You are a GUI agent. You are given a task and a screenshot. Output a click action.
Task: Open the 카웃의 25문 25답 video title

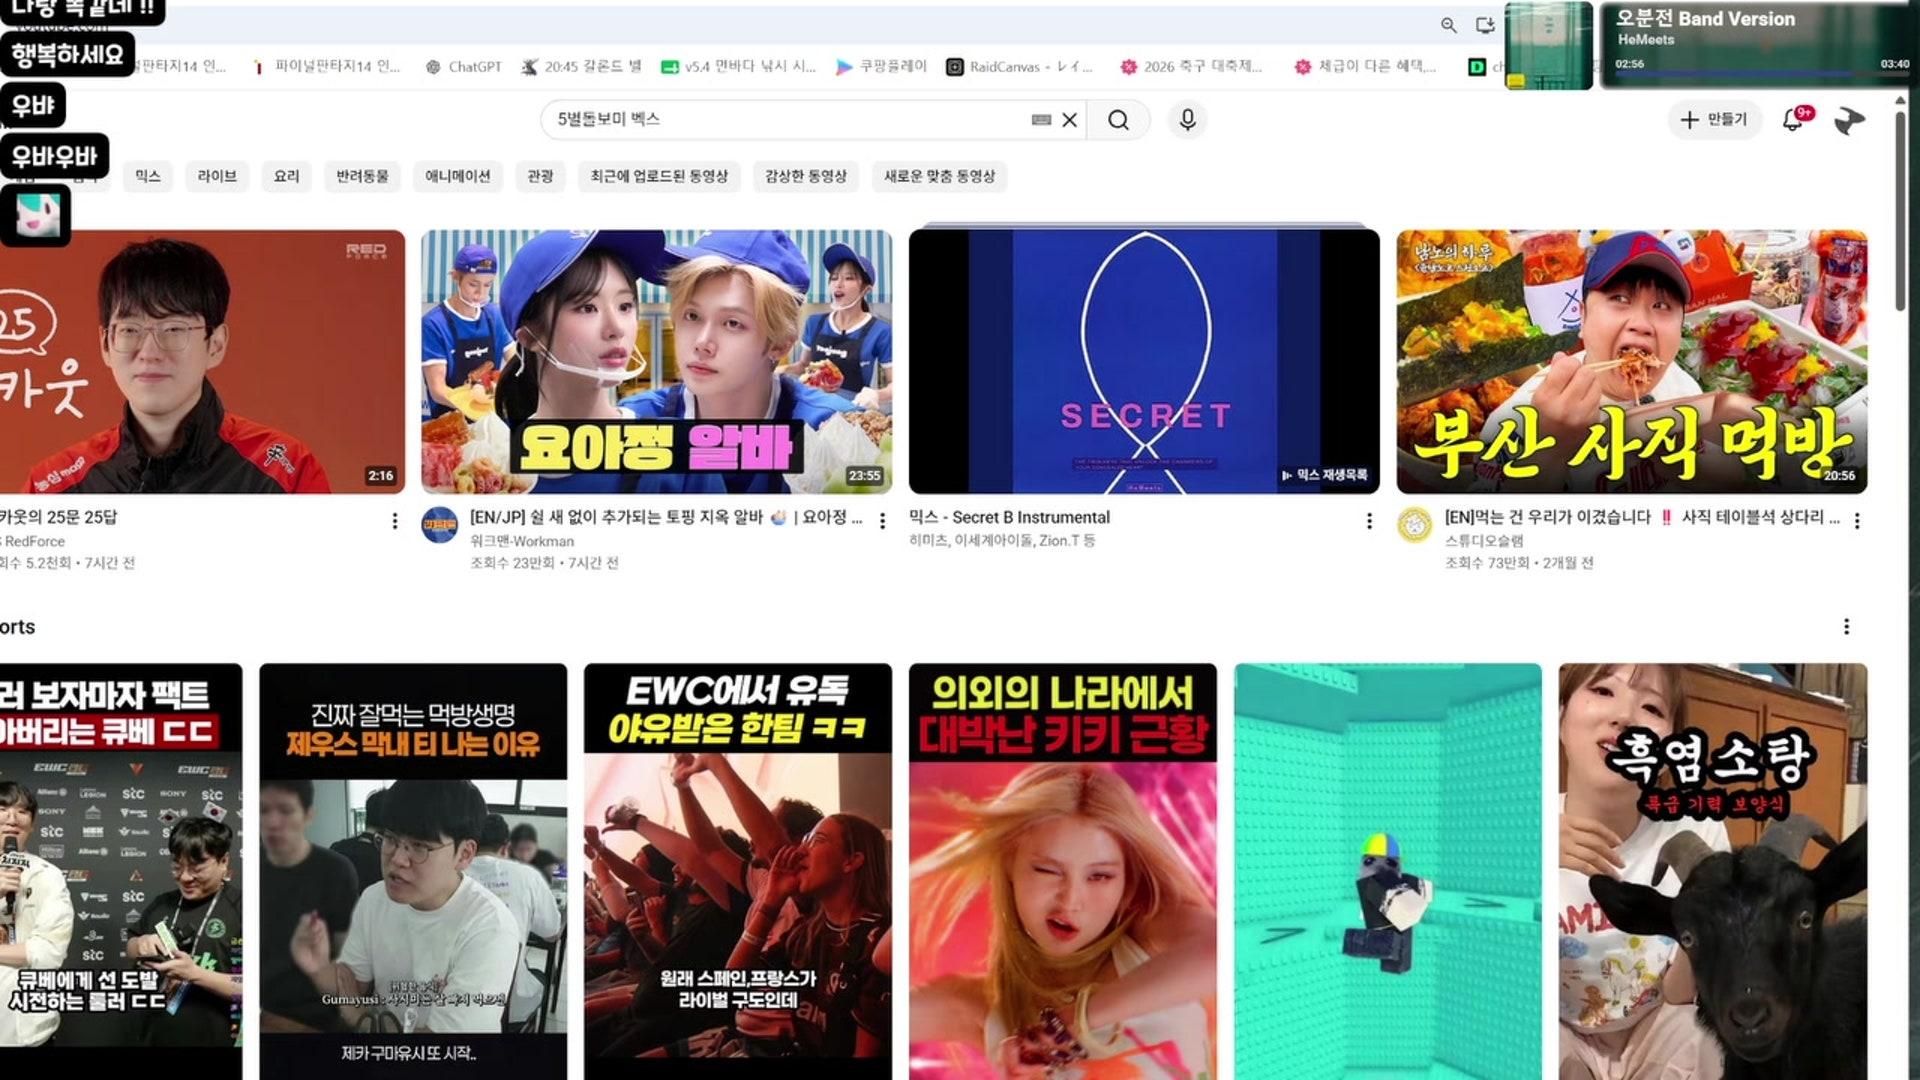(59, 517)
